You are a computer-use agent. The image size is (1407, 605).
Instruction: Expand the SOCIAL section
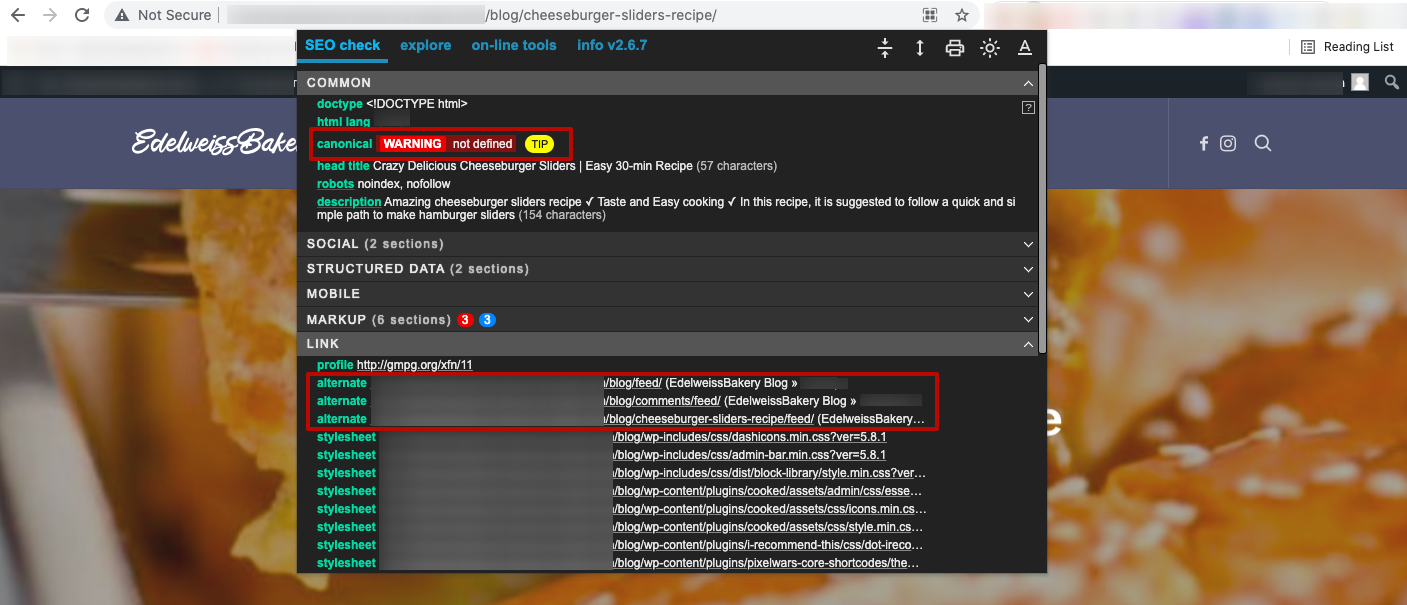[x=1028, y=244]
